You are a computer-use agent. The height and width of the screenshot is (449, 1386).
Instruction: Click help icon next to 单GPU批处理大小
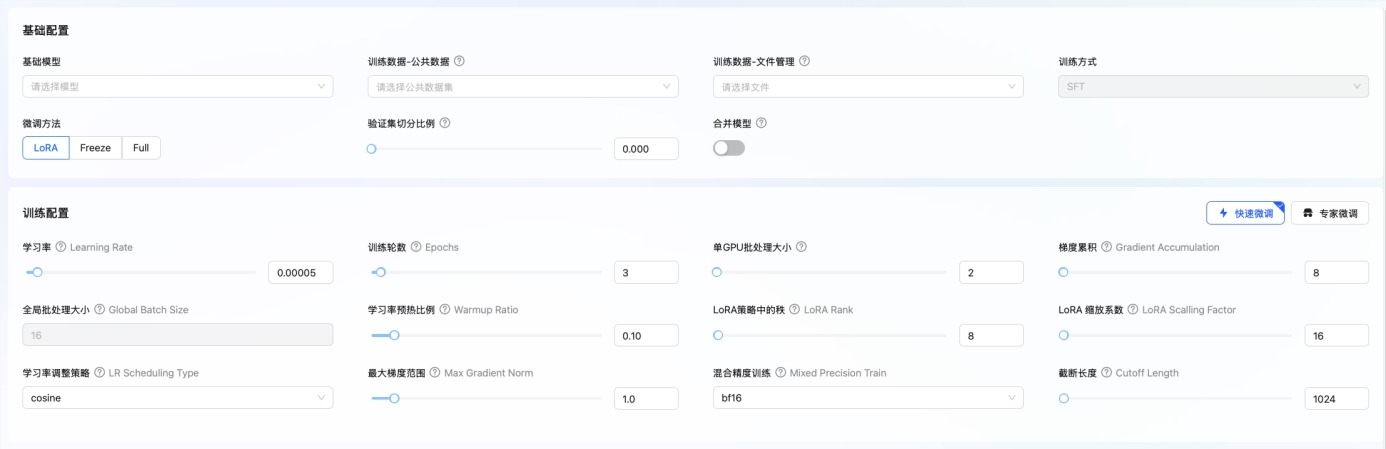click(x=801, y=247)
